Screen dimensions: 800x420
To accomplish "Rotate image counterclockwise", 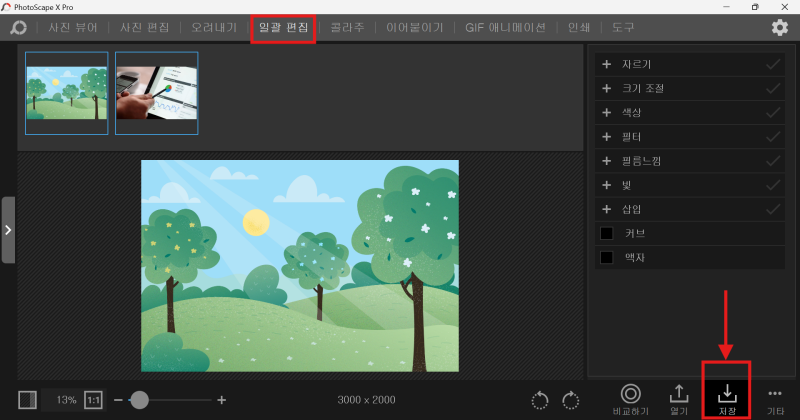I will point(540,400).
